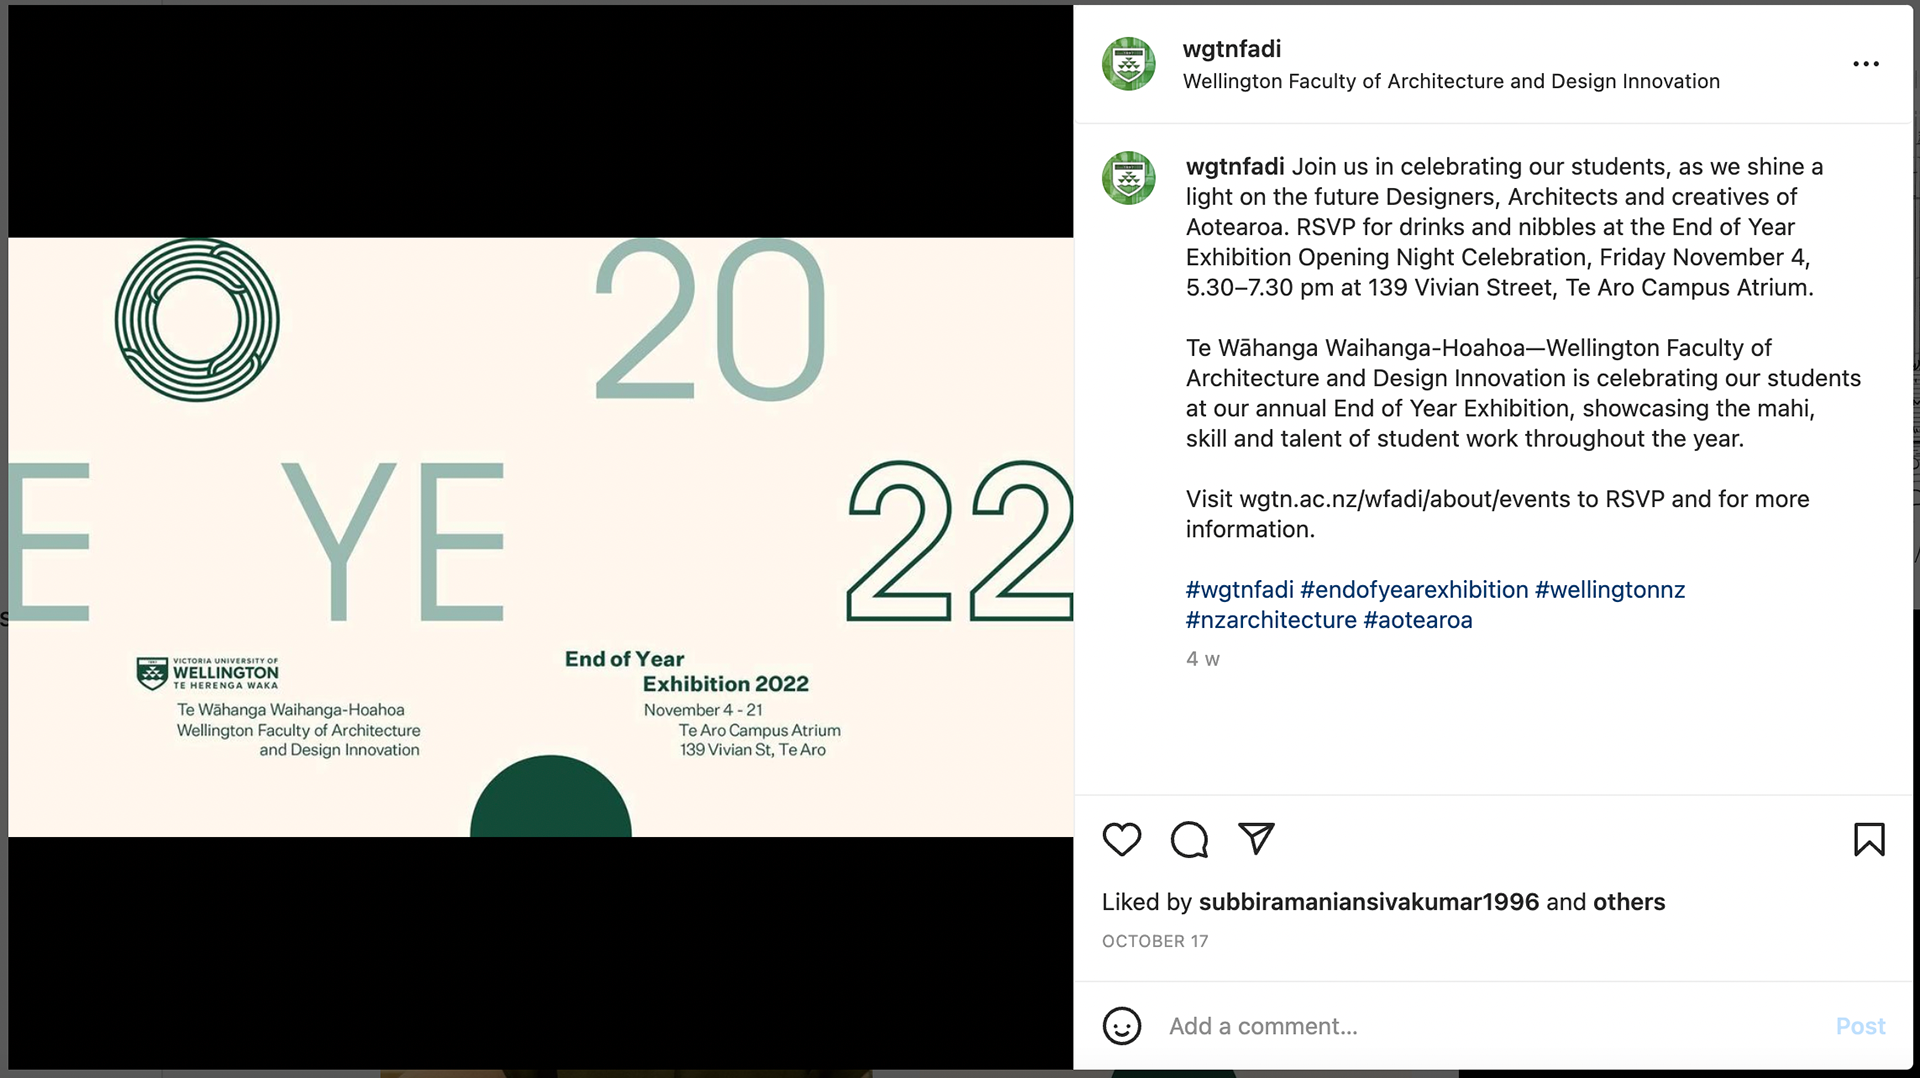Open comments via the speech bubble icon
1920x1078 pixels.
pos(1189,839)
